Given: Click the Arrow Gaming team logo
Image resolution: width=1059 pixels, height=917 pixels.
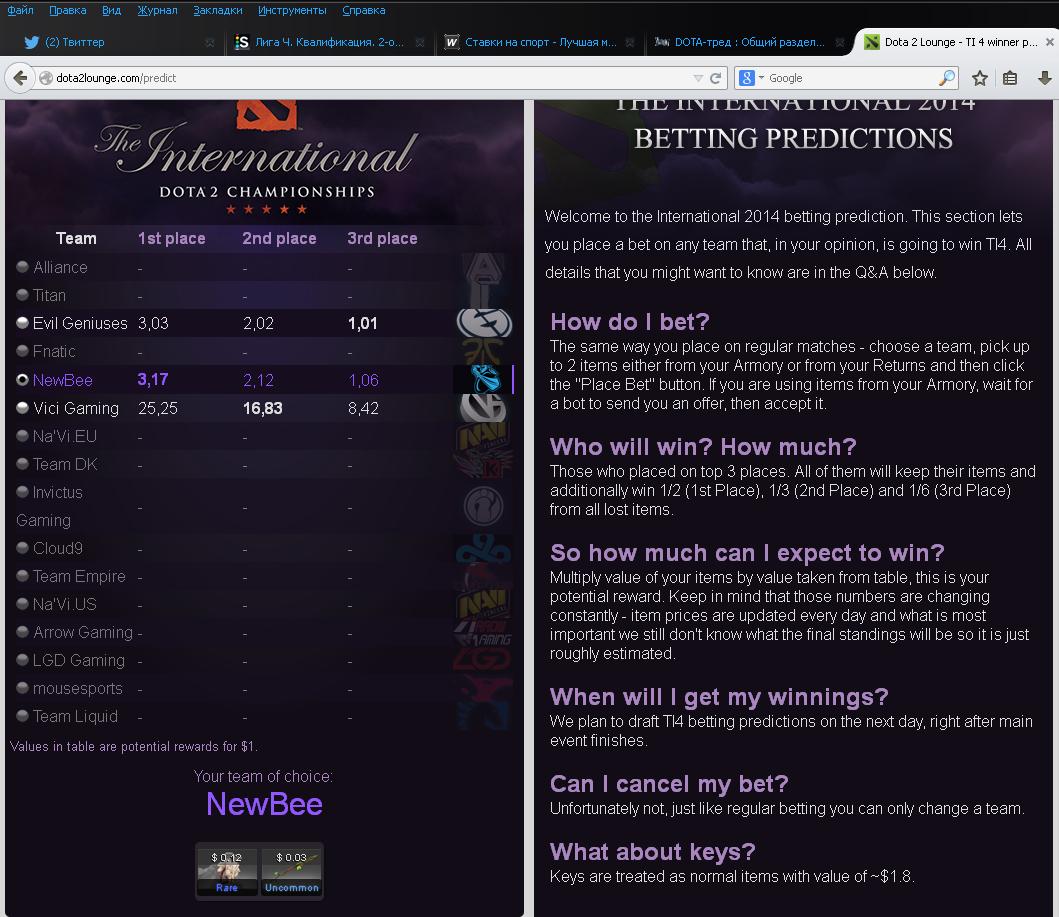Looking at the screenshot, I should point(484,633).
